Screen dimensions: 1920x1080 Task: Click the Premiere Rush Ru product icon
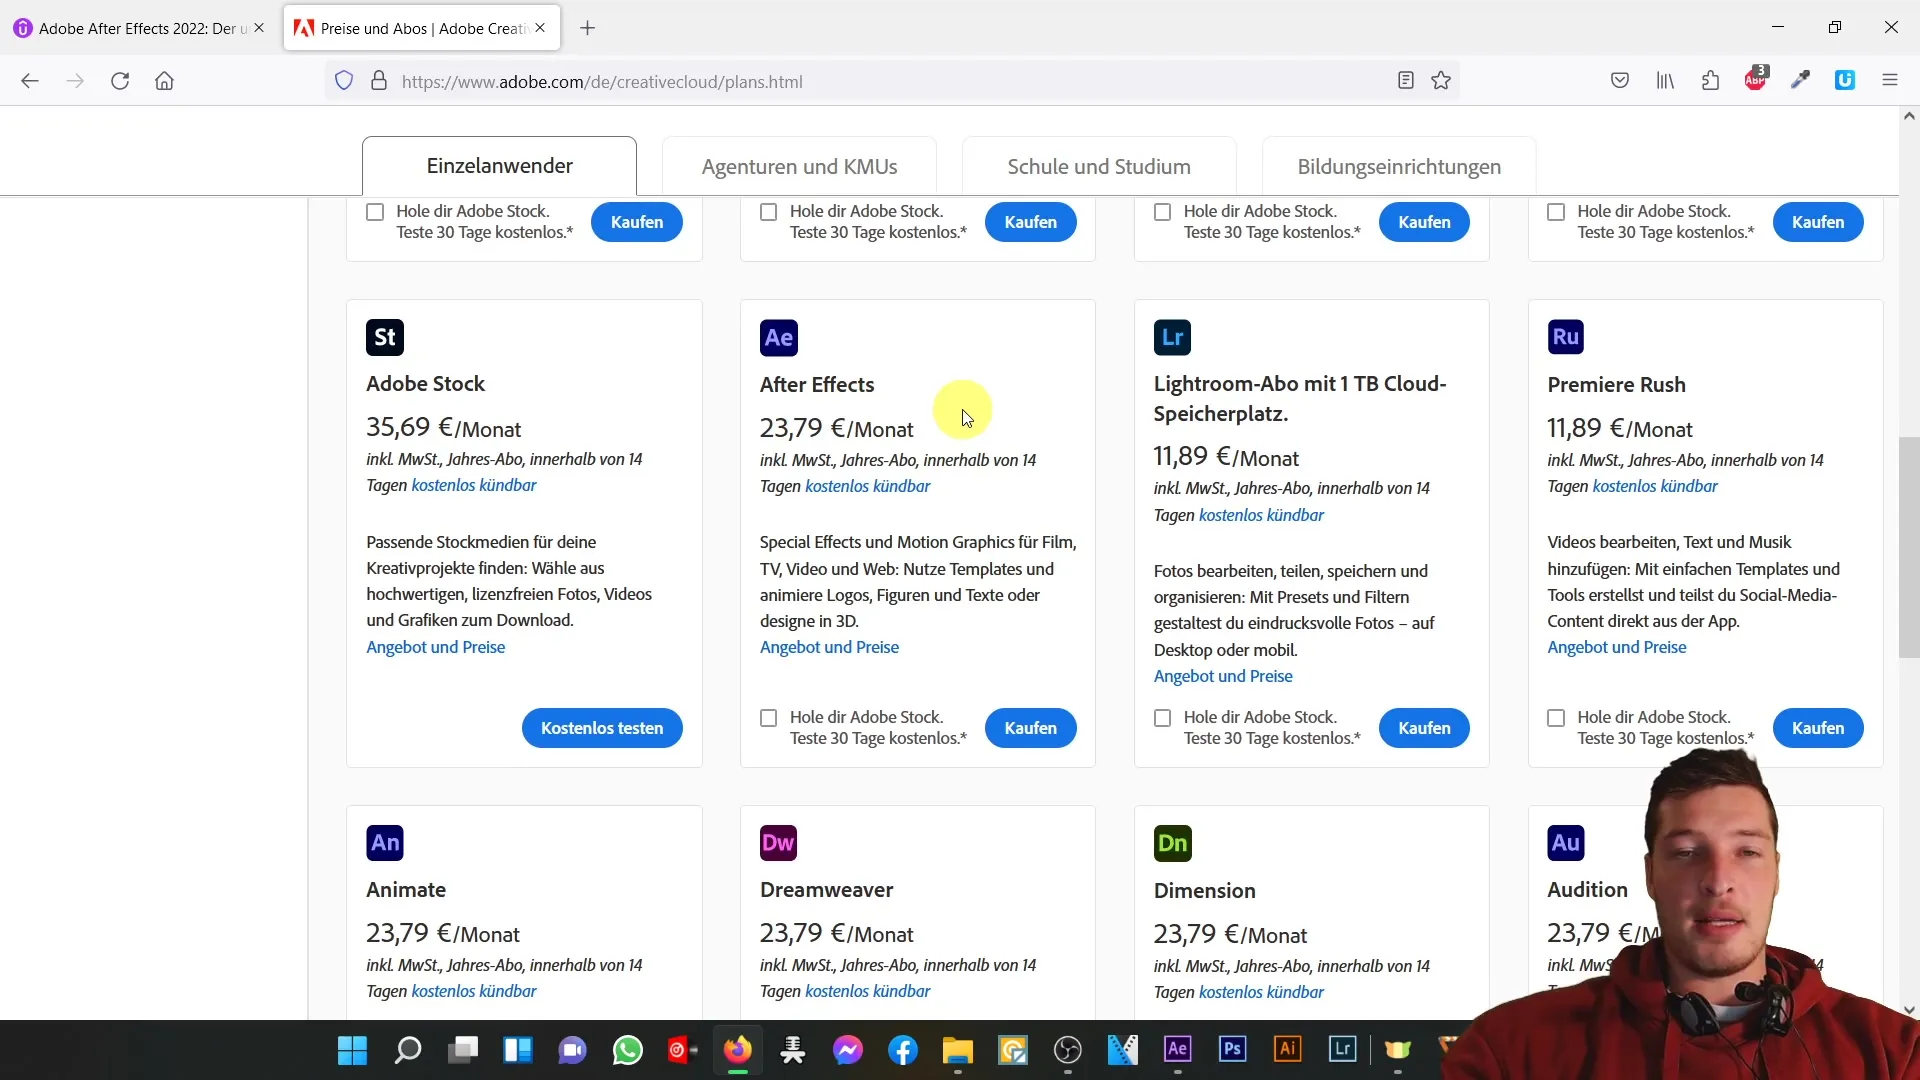pos(1566,337)
